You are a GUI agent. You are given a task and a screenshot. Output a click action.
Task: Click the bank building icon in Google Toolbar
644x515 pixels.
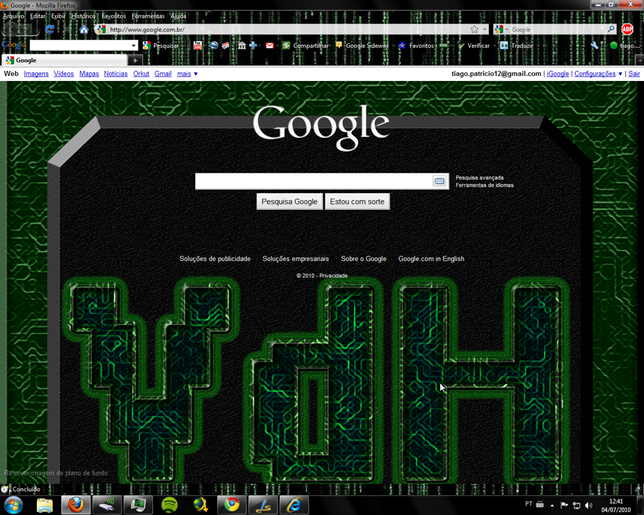(242, 46)
